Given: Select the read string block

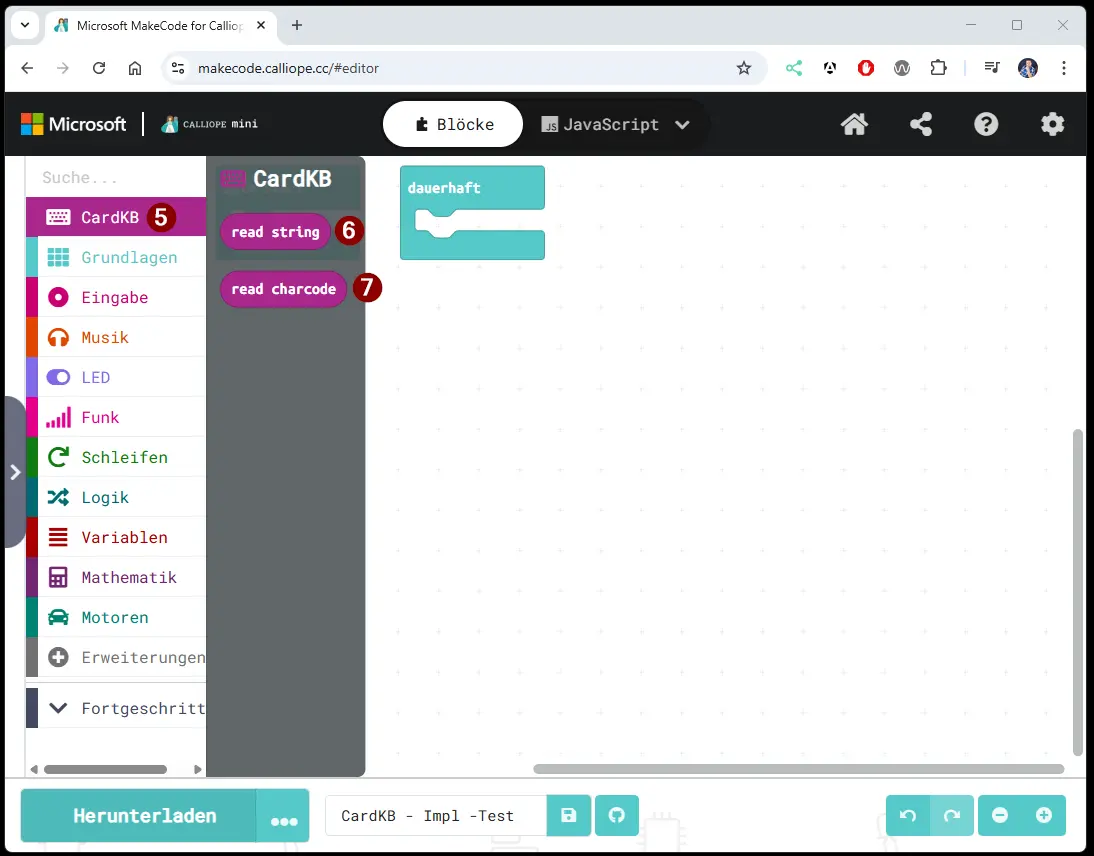Looking at the screenshot, I should [275, 232].
